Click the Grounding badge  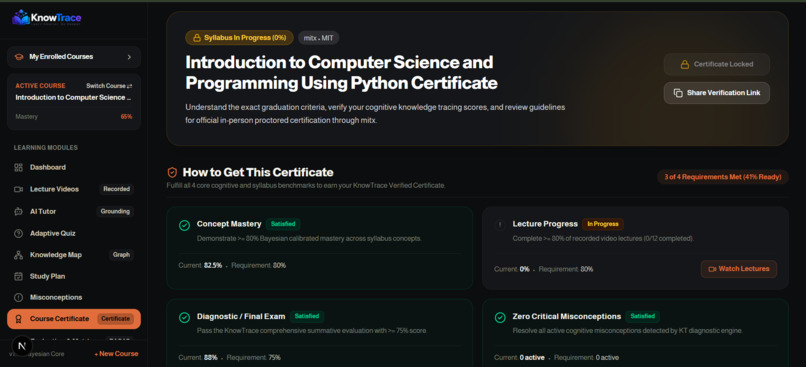pyautogui.click(x=115, y=211)
